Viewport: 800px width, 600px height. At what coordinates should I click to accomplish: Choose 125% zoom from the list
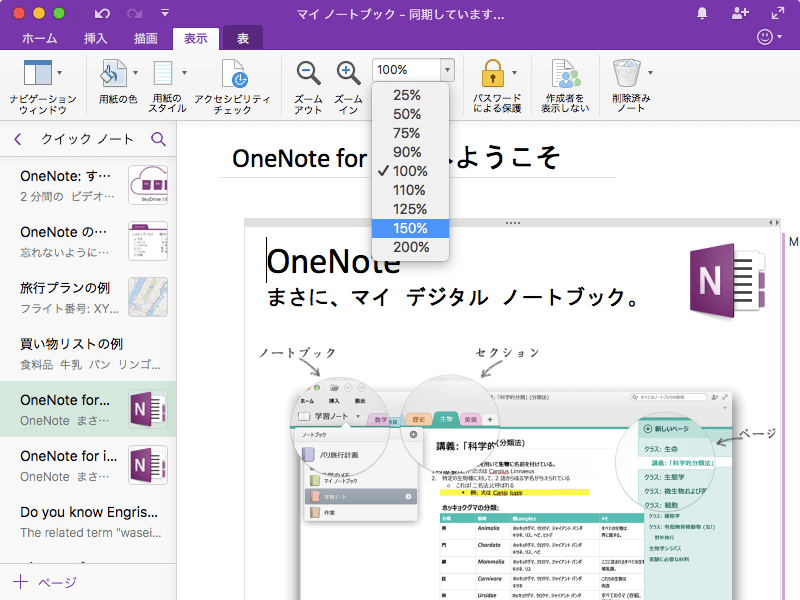click(410, 209)
